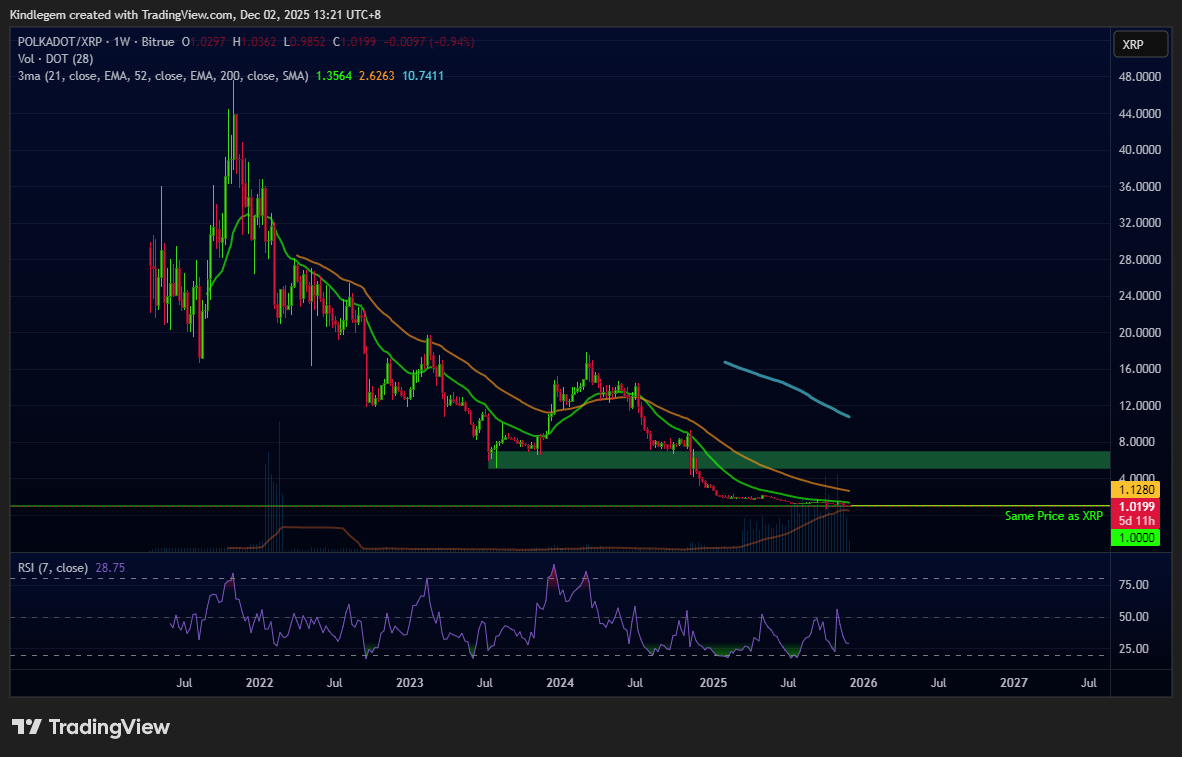
Task: Click the 48.0000 price axis label
Action: [x=1139, y=77]
